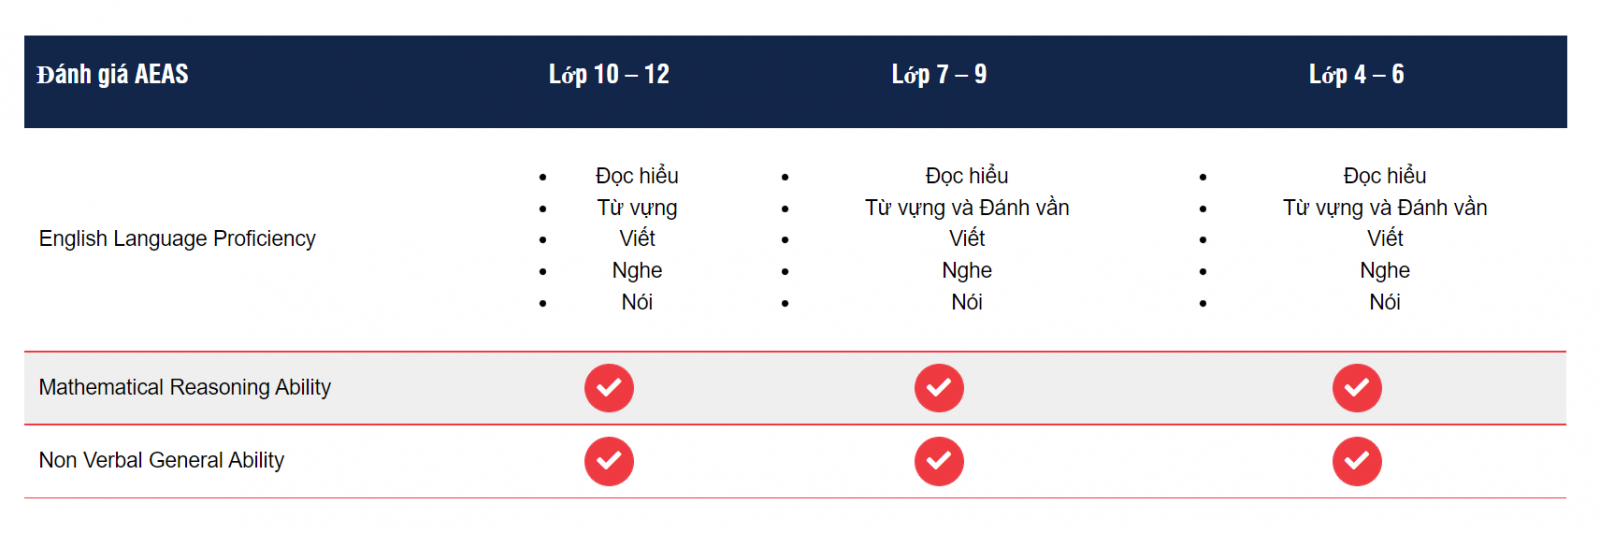Click 'Viết' in the Lớp 10 – 12 column
Screen dimensions: 1600x533
[637, 239]
